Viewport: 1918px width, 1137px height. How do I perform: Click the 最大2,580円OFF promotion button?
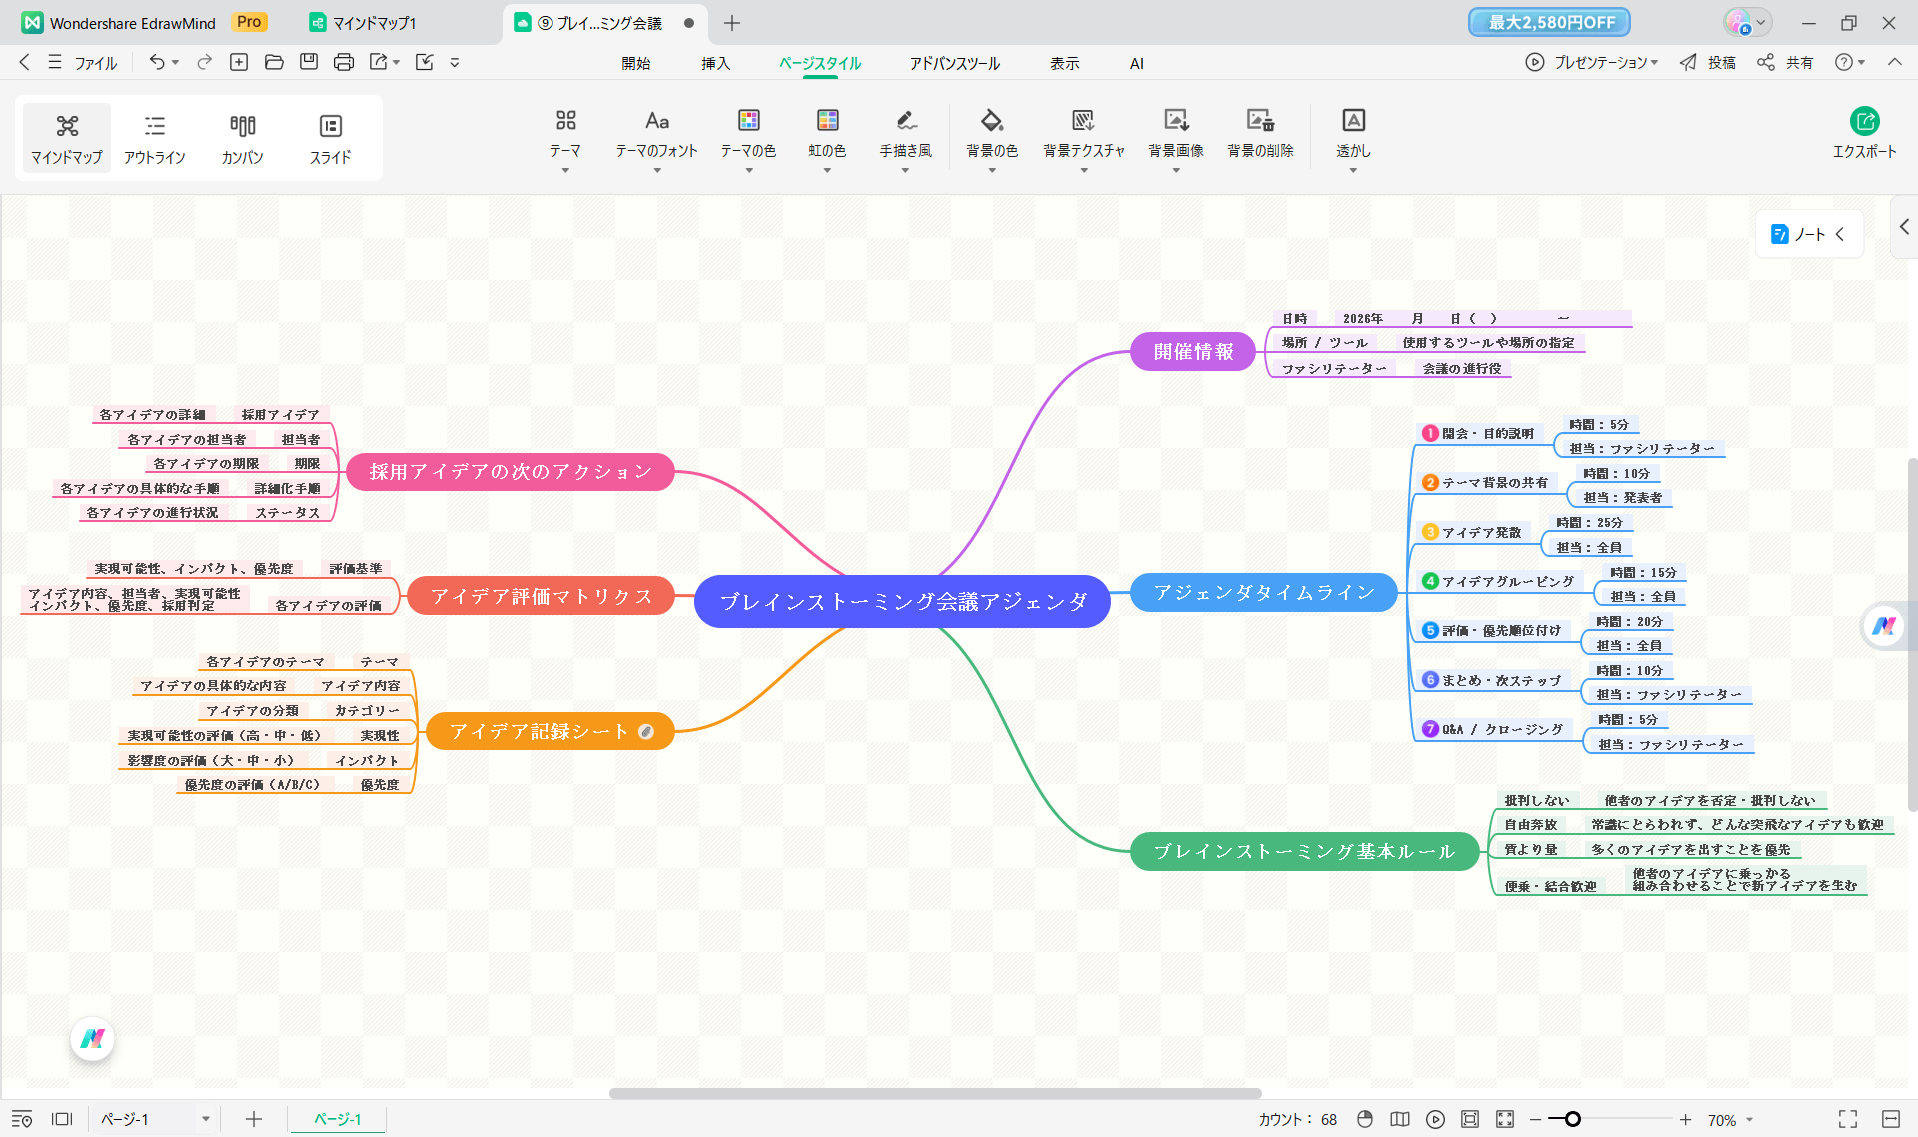click(1549, 22)
